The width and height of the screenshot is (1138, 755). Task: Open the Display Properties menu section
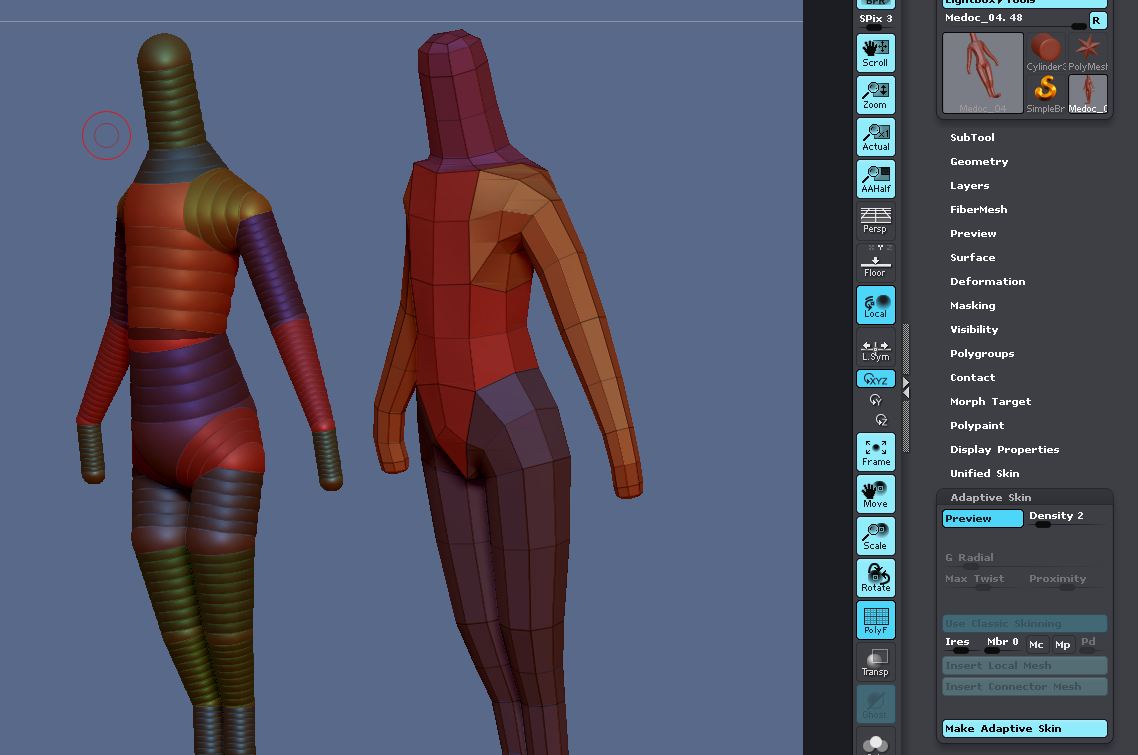pos(1004,449)
